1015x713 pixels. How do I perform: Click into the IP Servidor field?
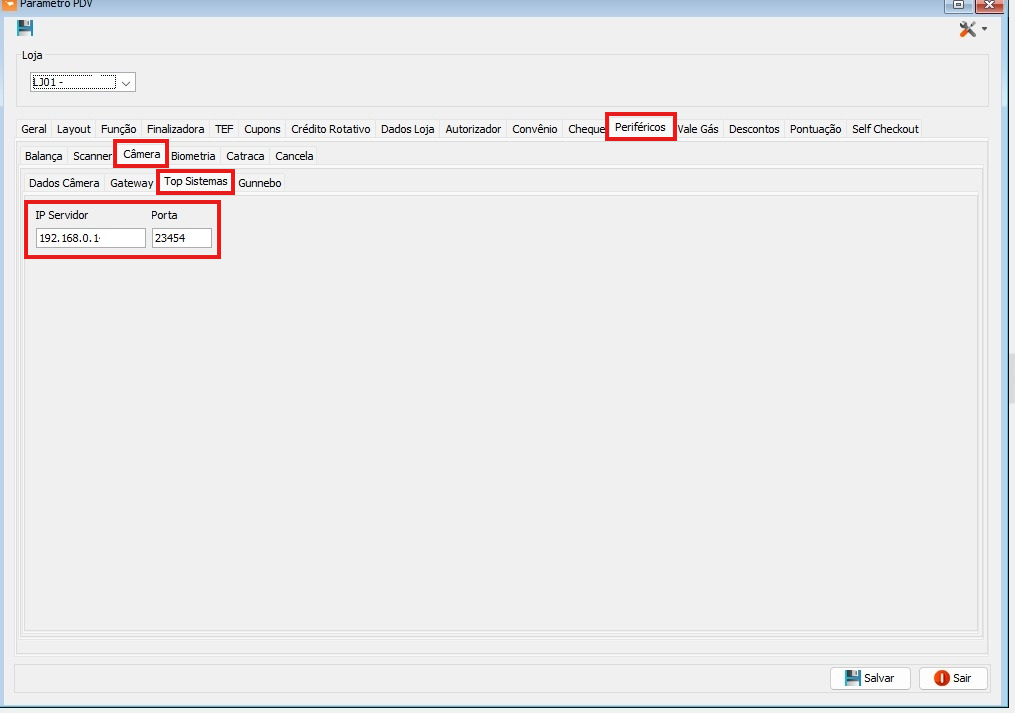point(90,238)
